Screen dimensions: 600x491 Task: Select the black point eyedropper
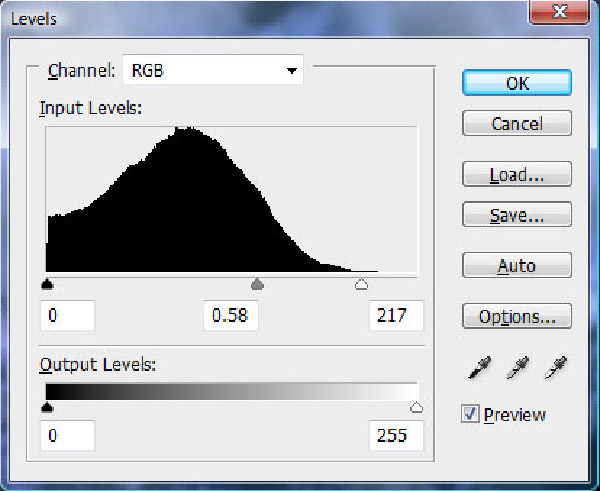click(479, 367)
